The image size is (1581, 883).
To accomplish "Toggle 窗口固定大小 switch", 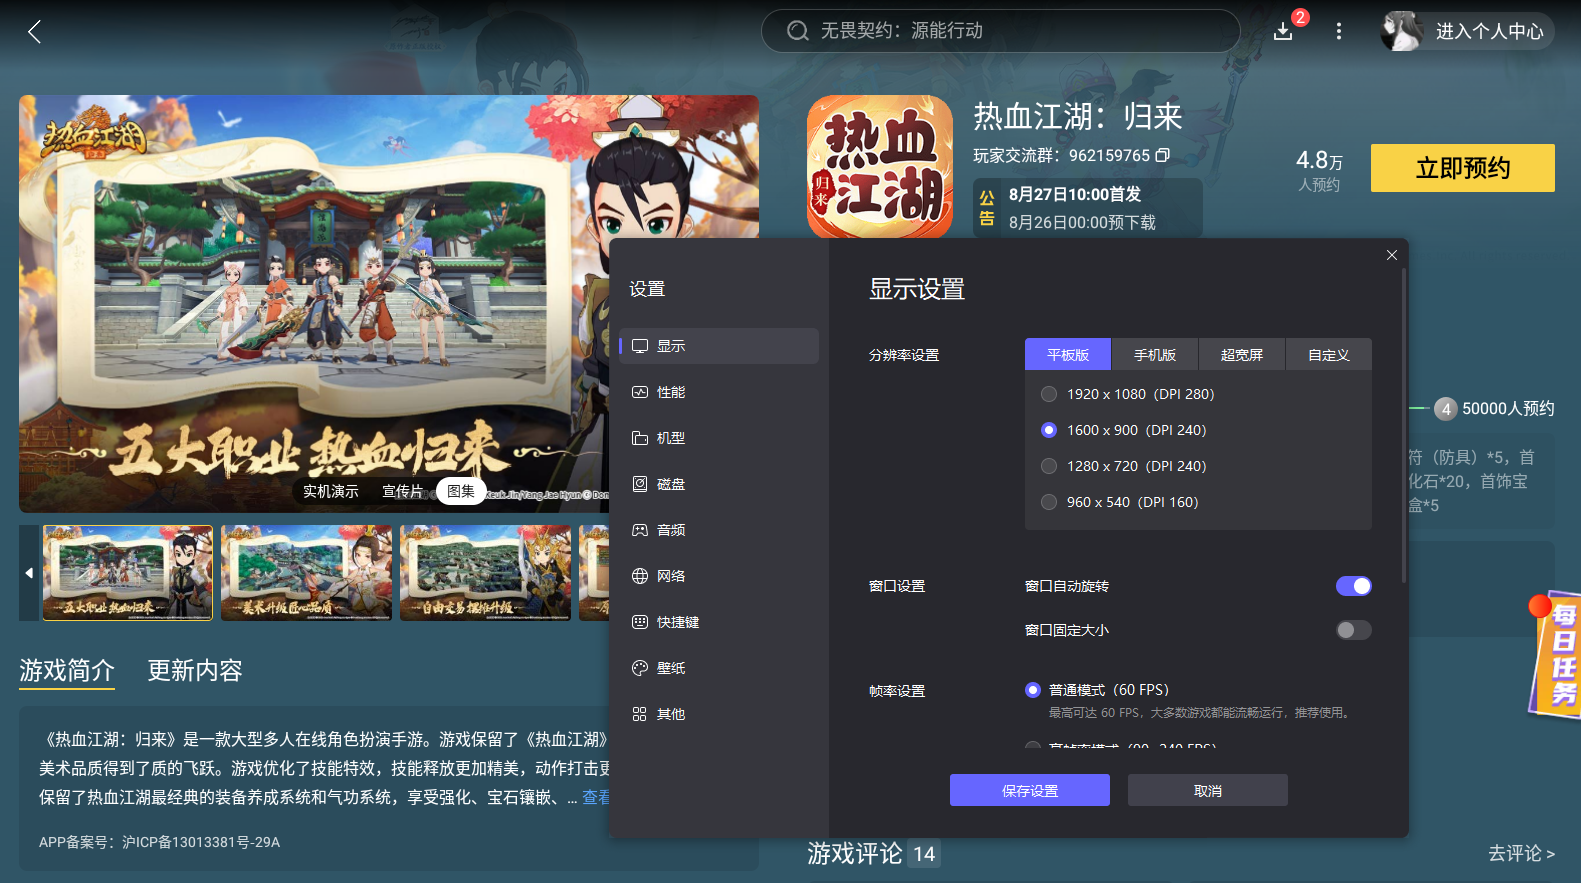I will coord(1354,630).
